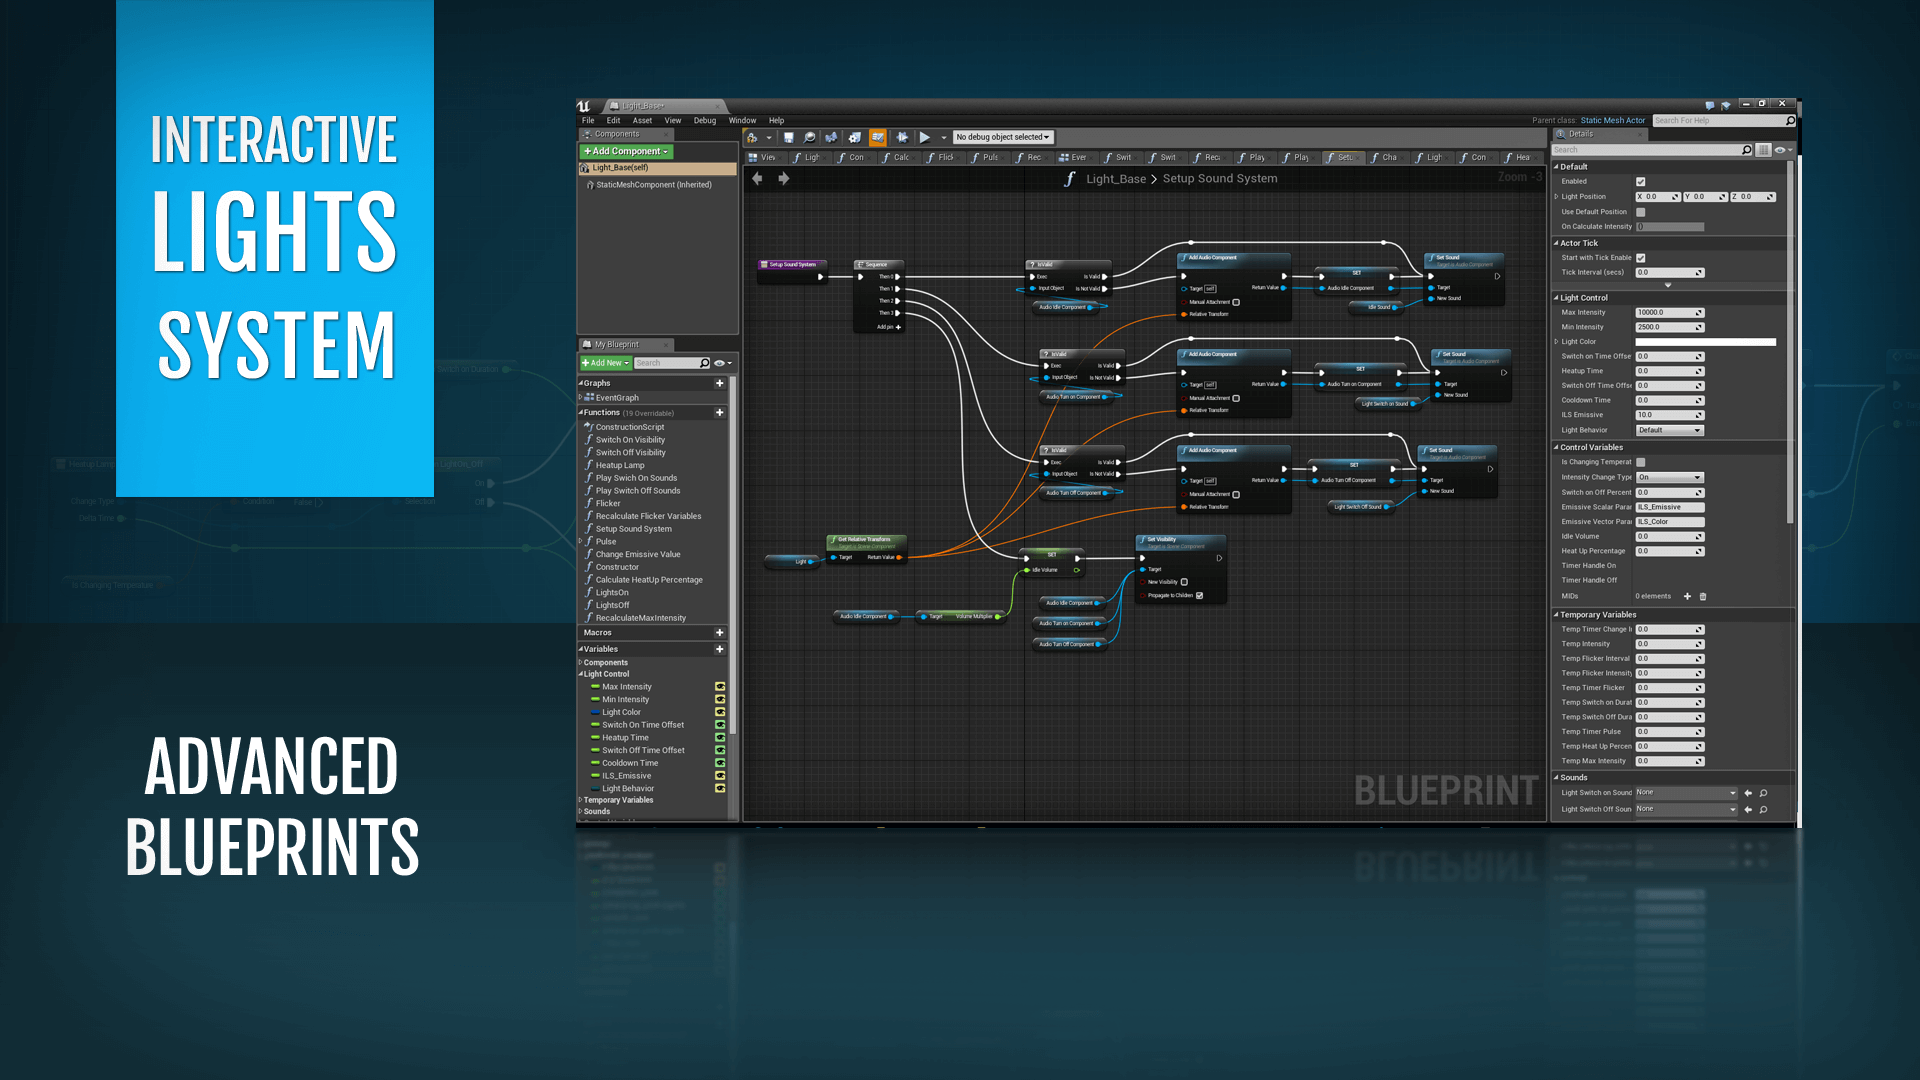1920x1080 pixels.
Task: Add a new variable with Variables plus icon
Action: click(719, 649)
